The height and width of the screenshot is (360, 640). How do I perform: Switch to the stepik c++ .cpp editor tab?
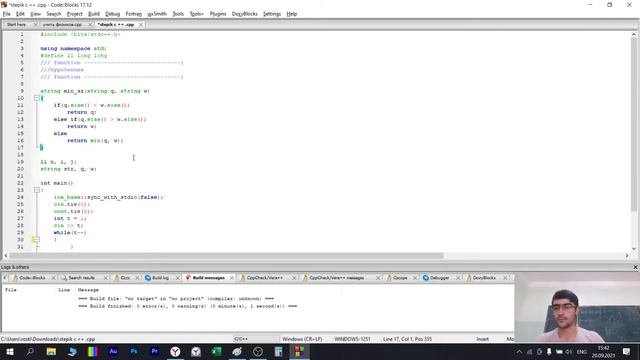coord(116,24)
